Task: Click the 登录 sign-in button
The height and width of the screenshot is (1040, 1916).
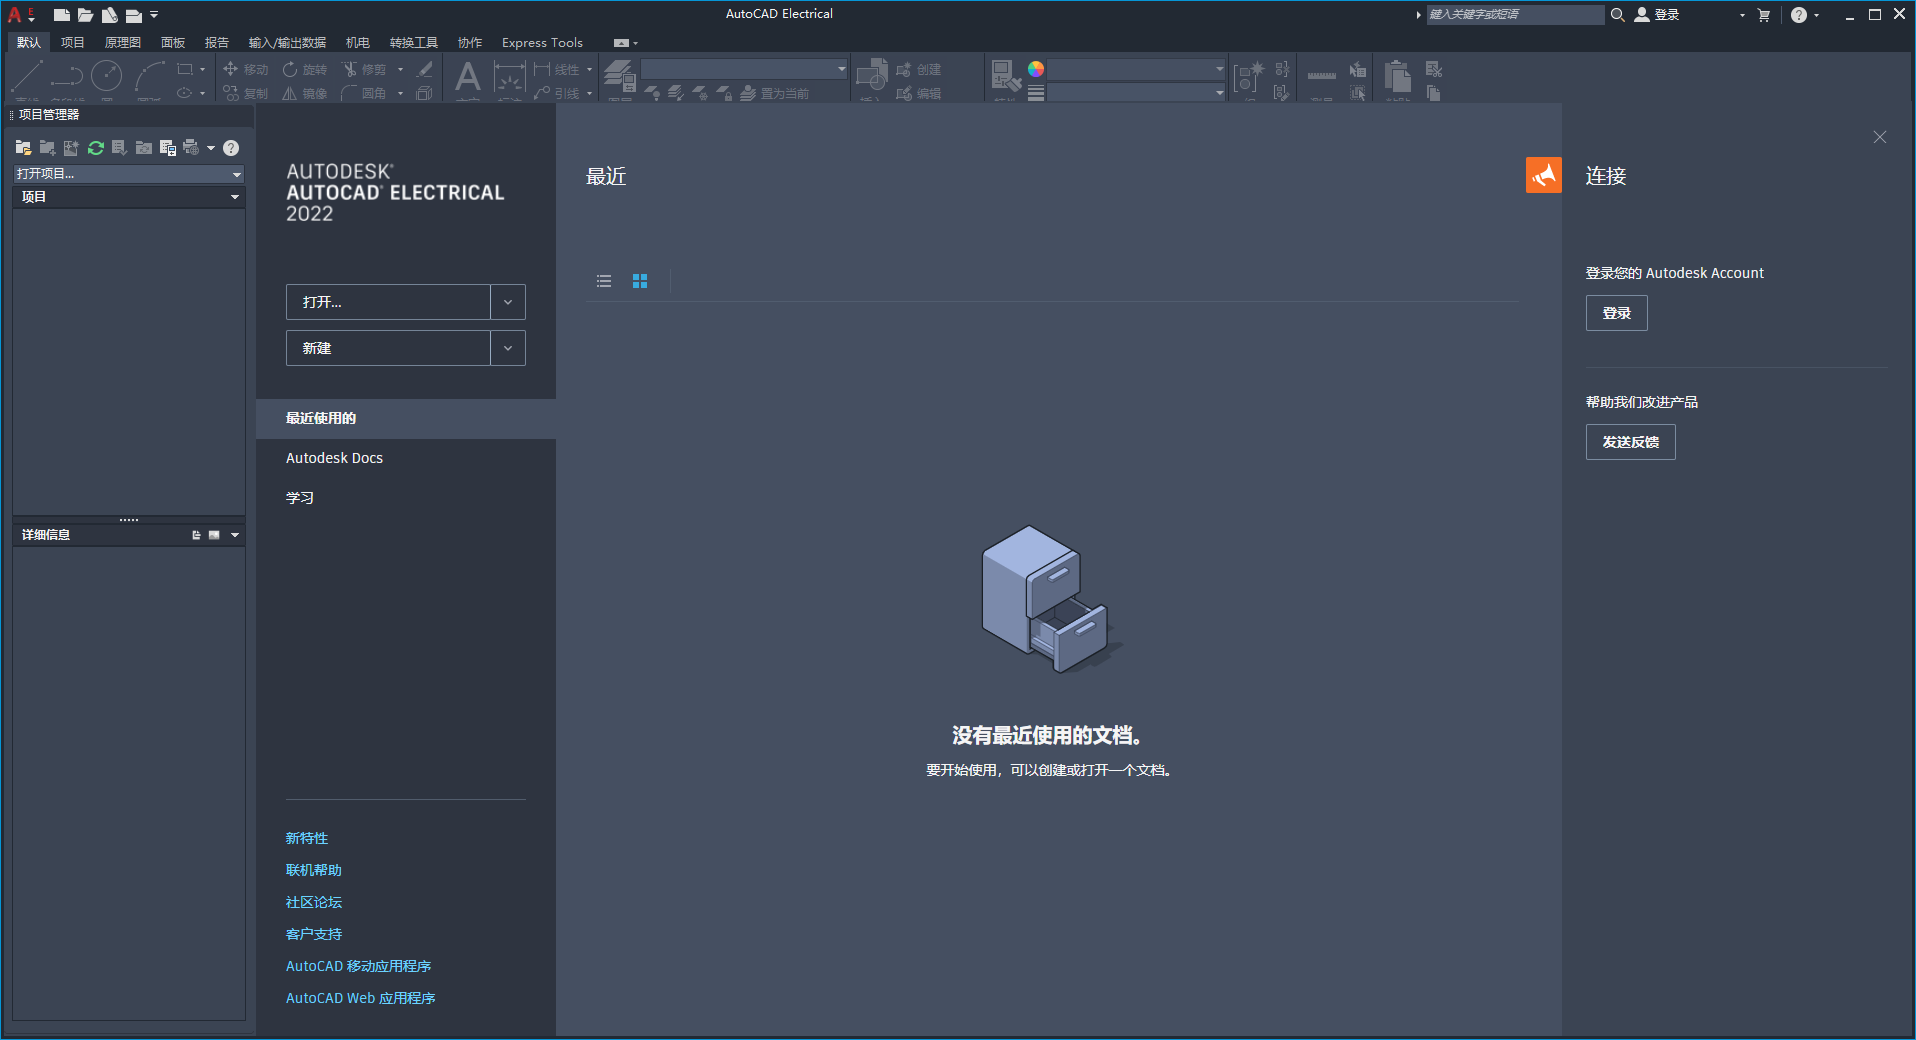Action: [1615, 312]
